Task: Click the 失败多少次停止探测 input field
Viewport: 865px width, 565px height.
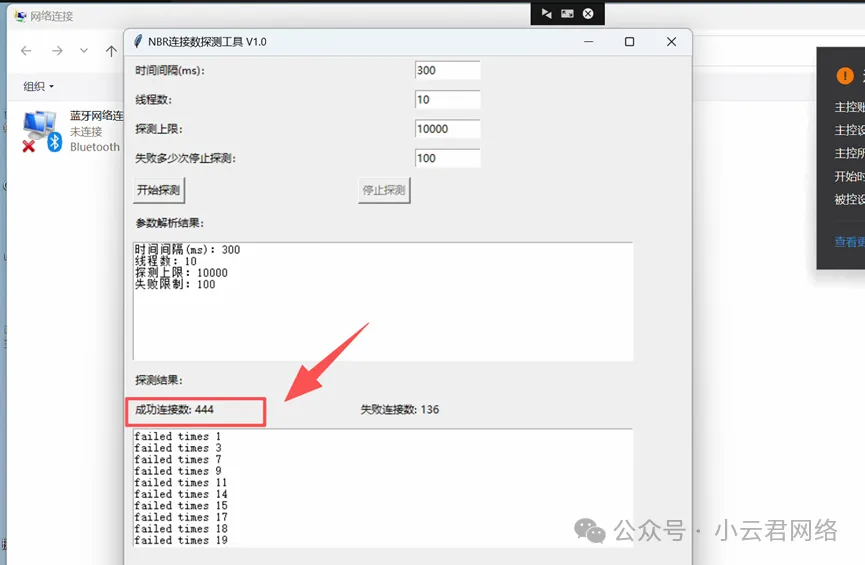Action: [x=447, y=158]
